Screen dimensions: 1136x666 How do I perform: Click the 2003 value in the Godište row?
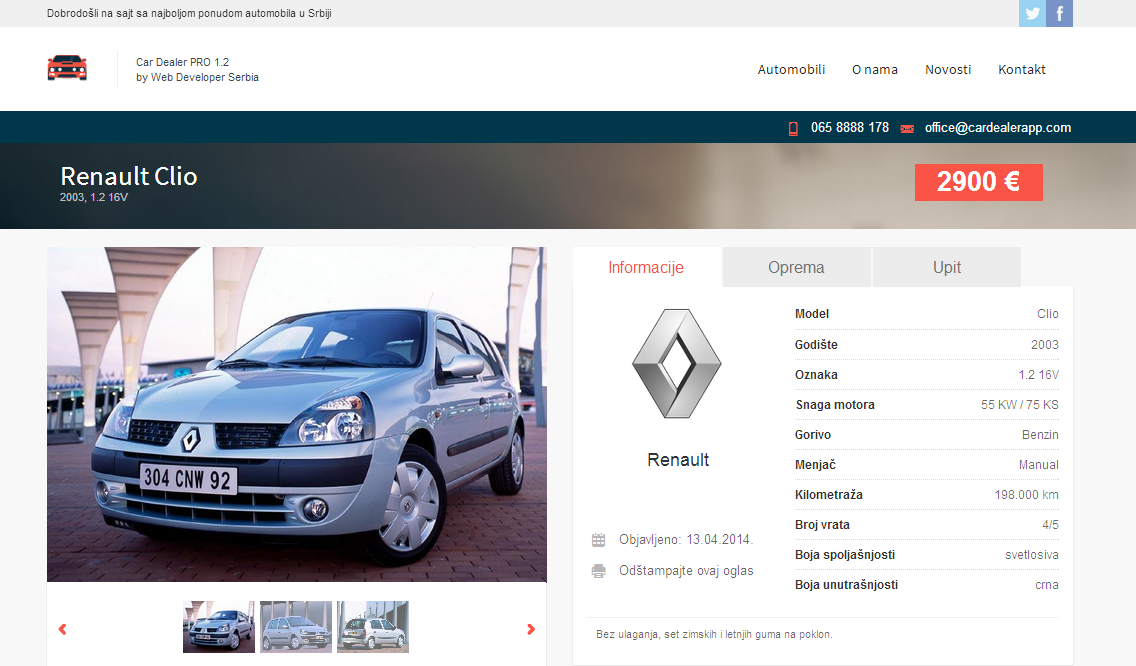click(x=1045, y=345)
